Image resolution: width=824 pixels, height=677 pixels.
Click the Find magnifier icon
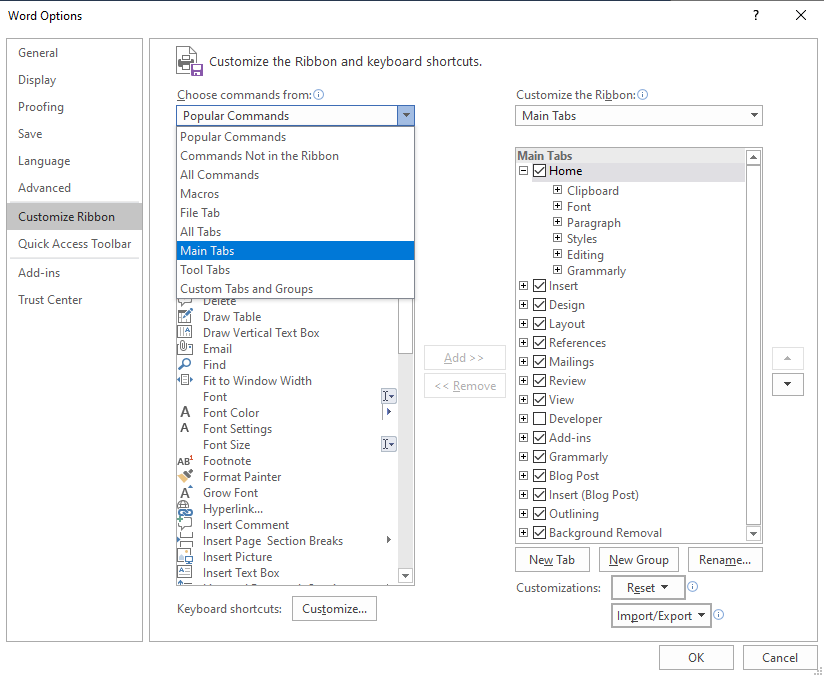185,364
